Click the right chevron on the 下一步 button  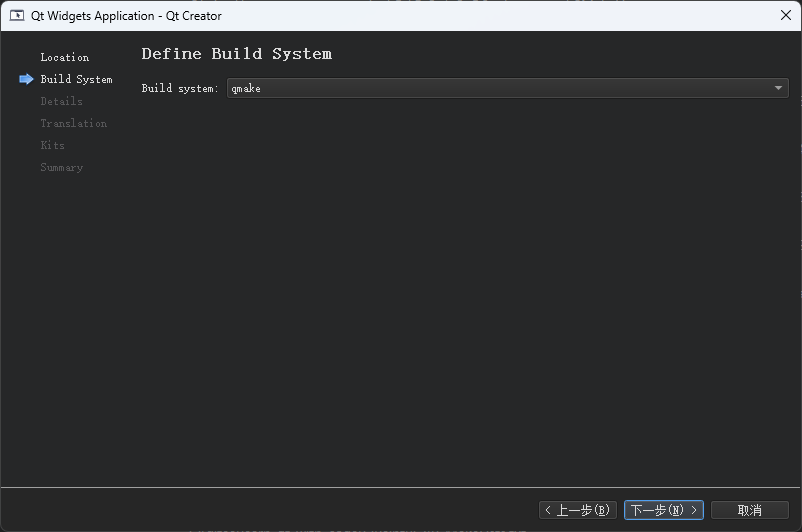[x=694, y=511]
